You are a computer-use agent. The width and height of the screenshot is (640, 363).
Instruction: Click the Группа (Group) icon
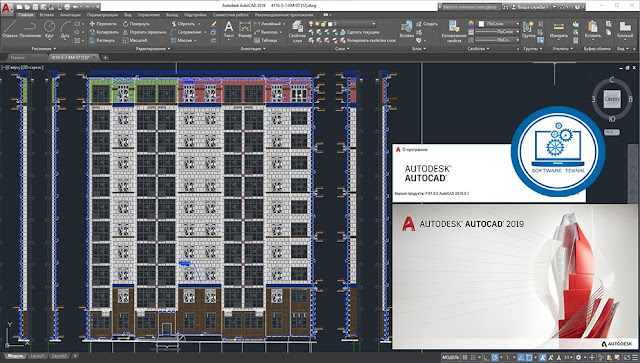(528, 29)
